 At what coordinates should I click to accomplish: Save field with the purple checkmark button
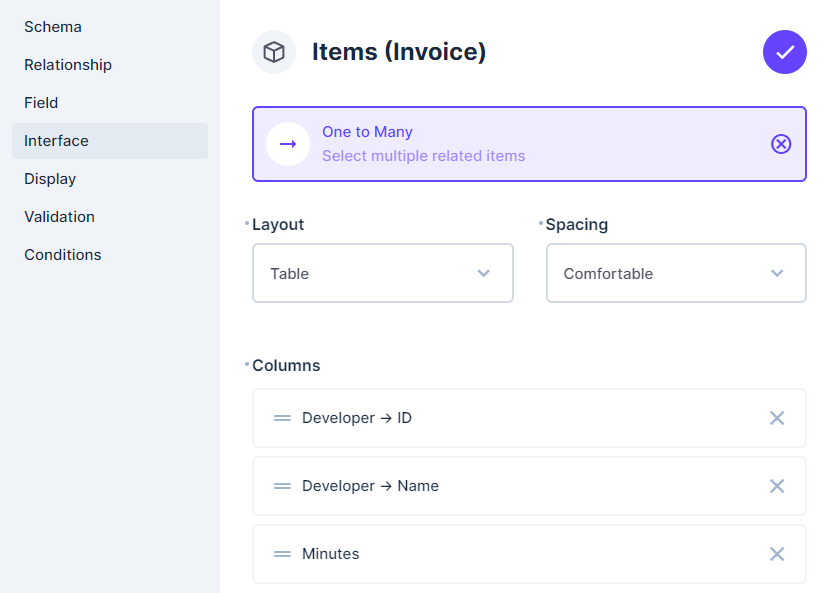(784, 52)
